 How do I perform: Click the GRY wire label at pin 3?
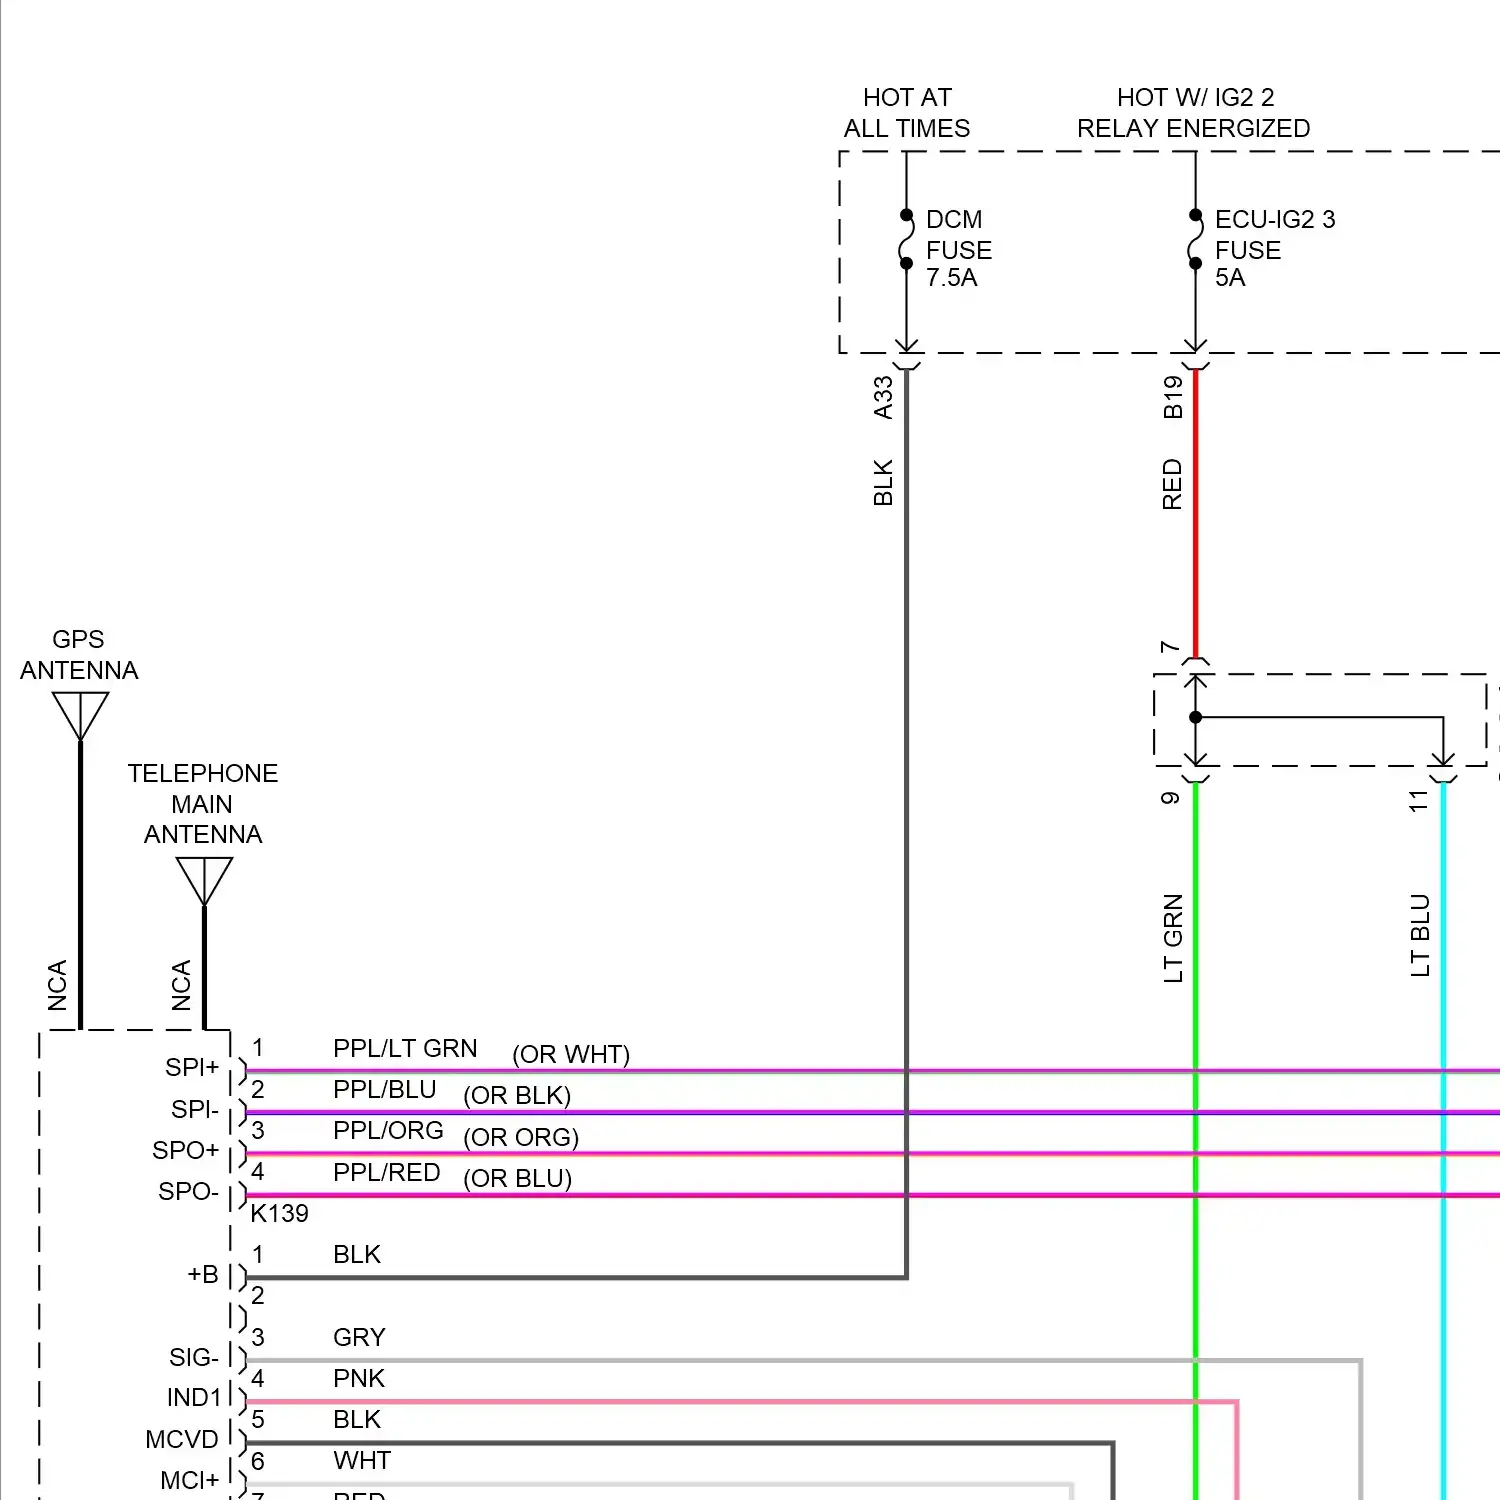[x=359, y=1337]
